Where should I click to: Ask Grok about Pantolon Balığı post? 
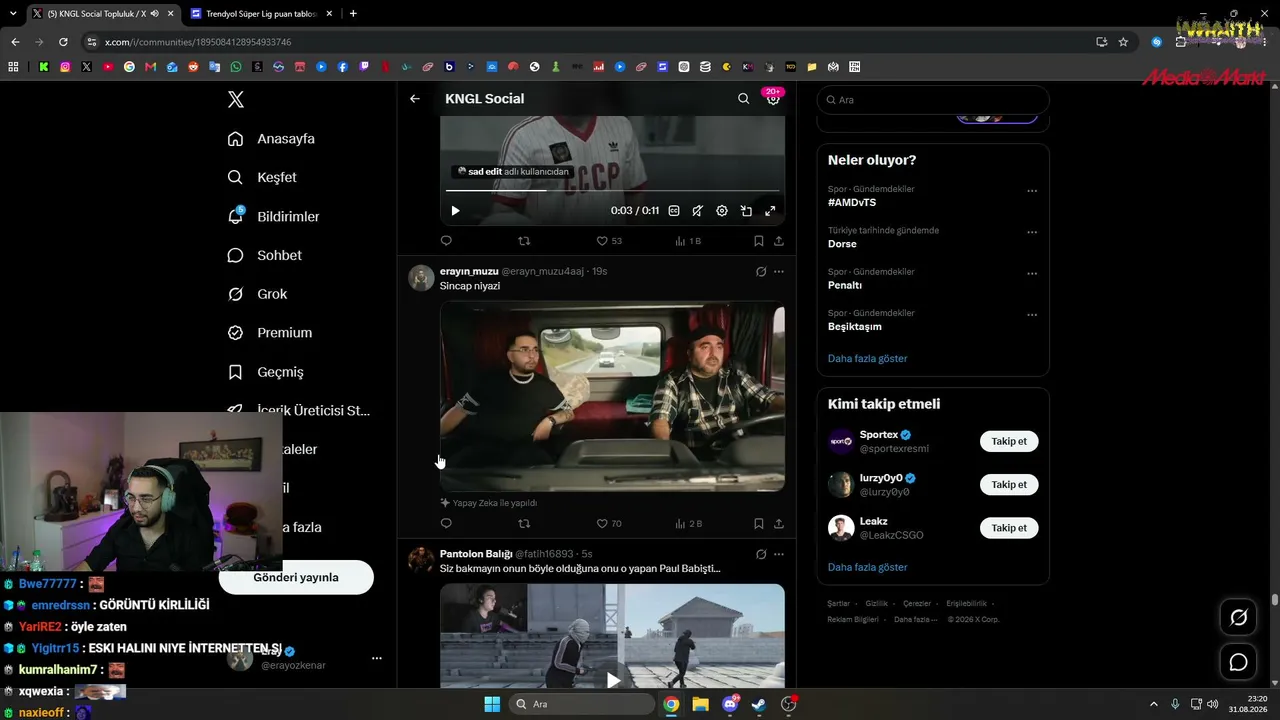pos(761,554)
